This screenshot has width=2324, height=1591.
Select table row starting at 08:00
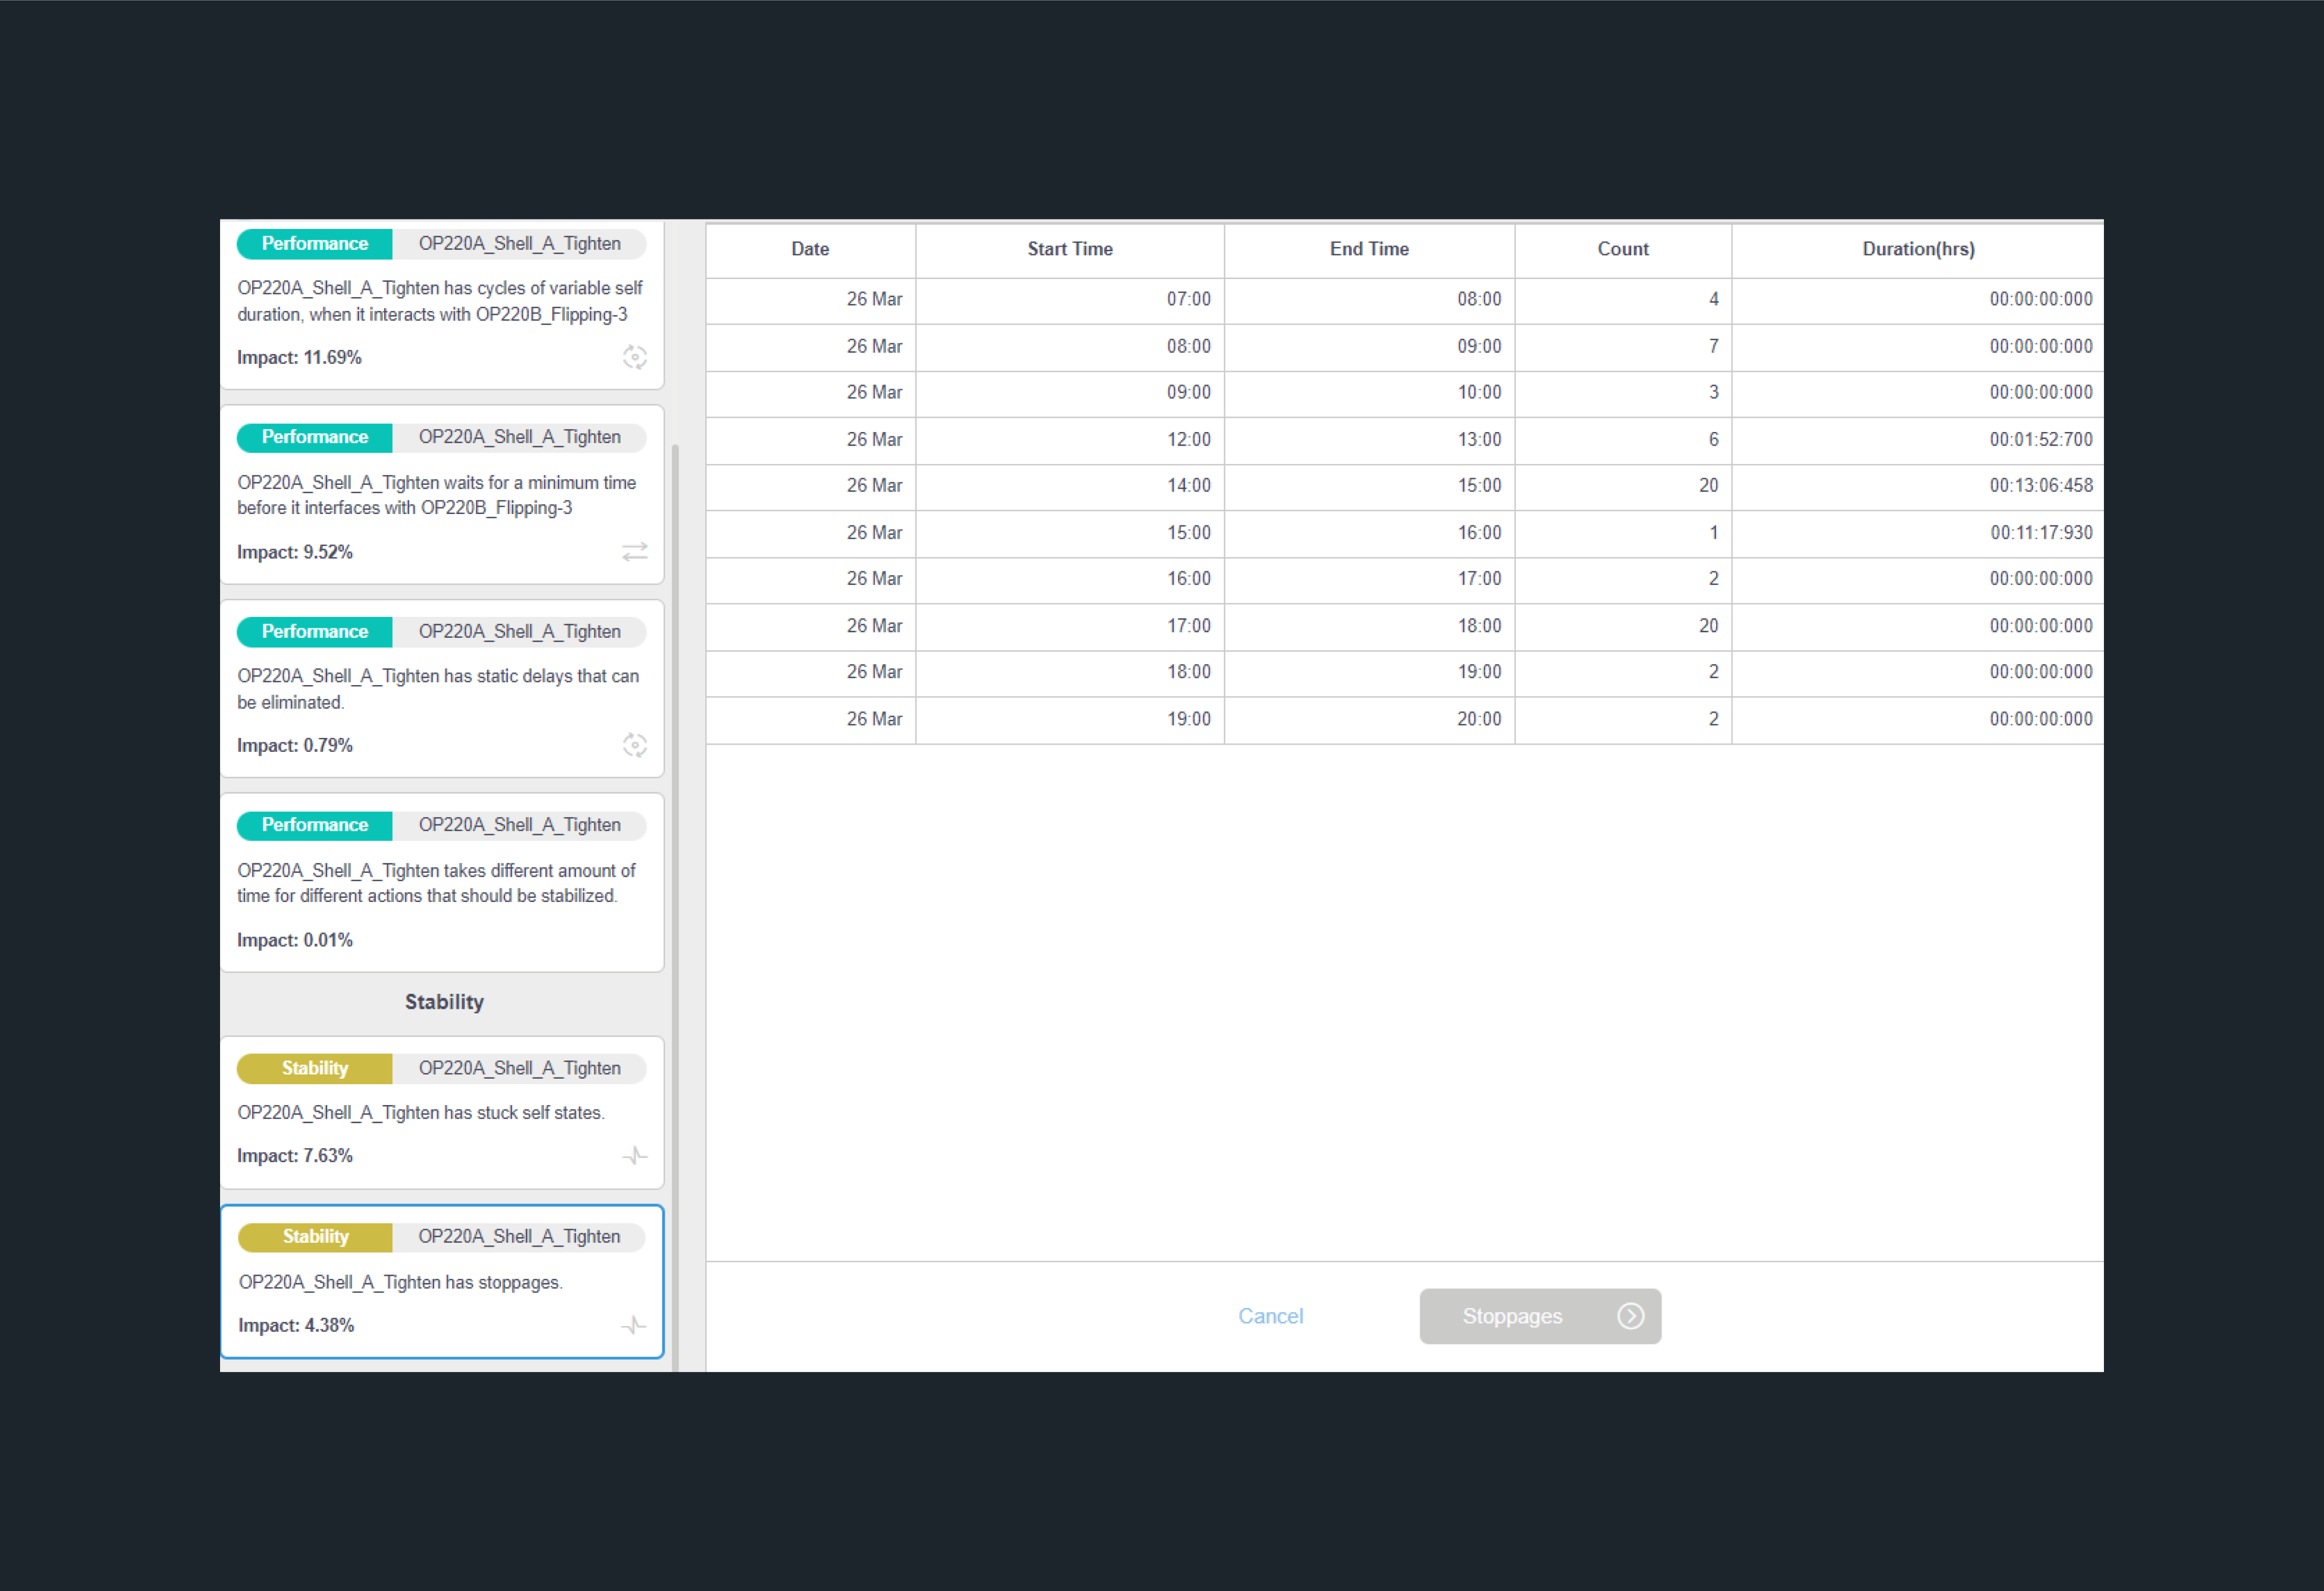(x=1405, y=347)
